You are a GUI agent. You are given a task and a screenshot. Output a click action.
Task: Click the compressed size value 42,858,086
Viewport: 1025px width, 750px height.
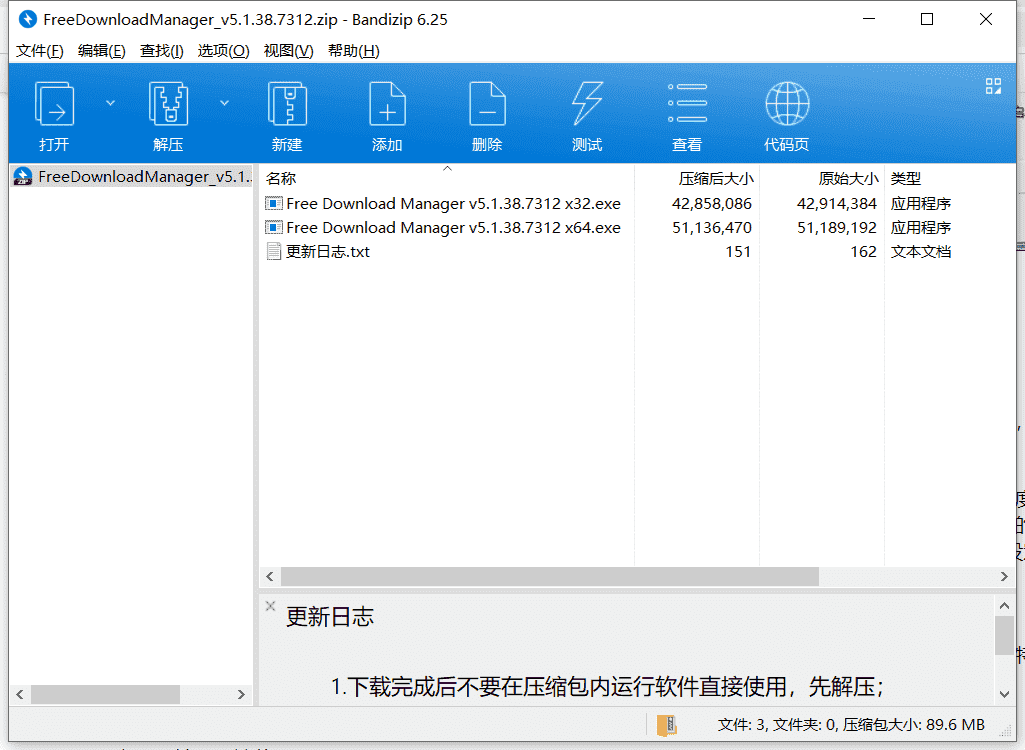click(712, 204)
